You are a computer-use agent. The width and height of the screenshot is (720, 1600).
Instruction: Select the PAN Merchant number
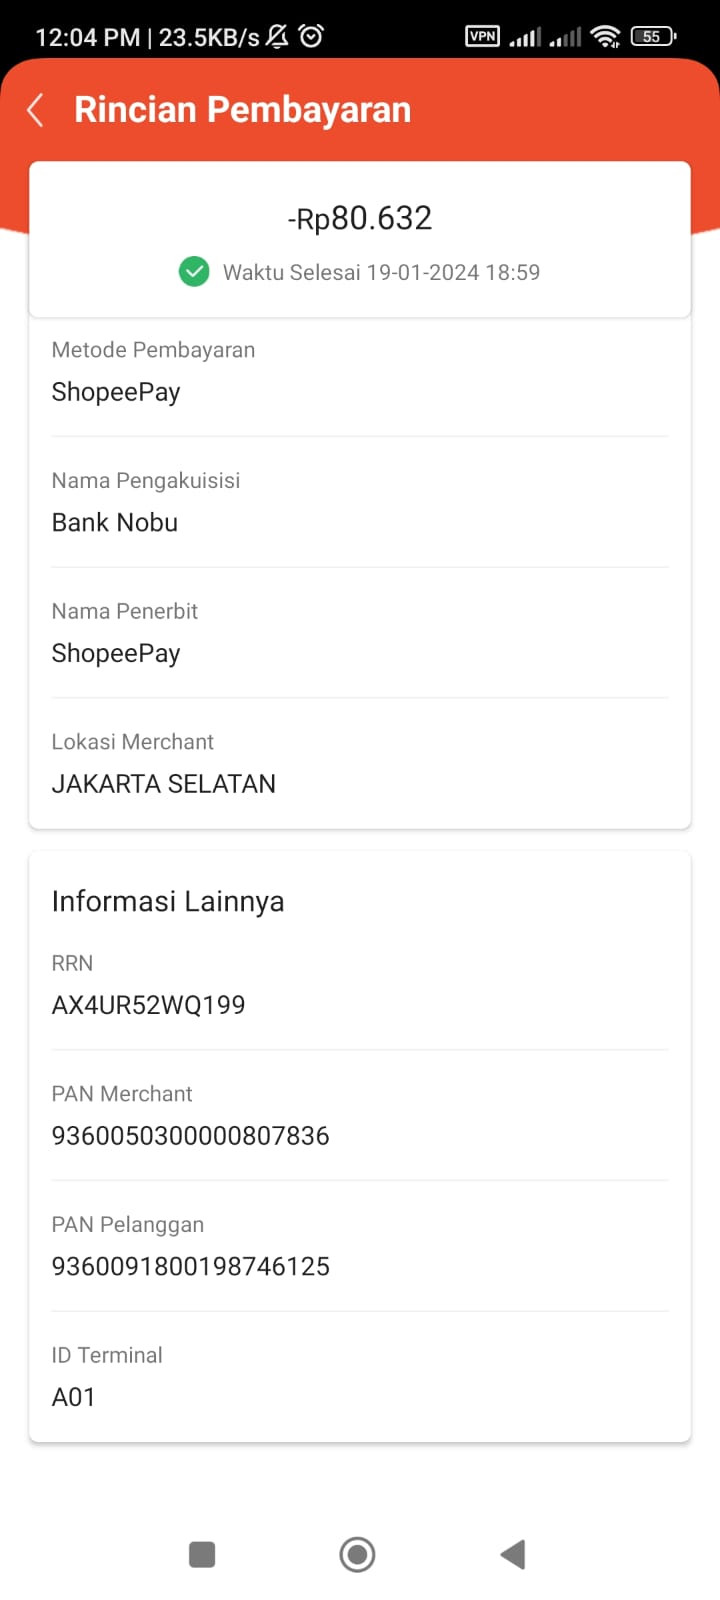[191, 1135]
